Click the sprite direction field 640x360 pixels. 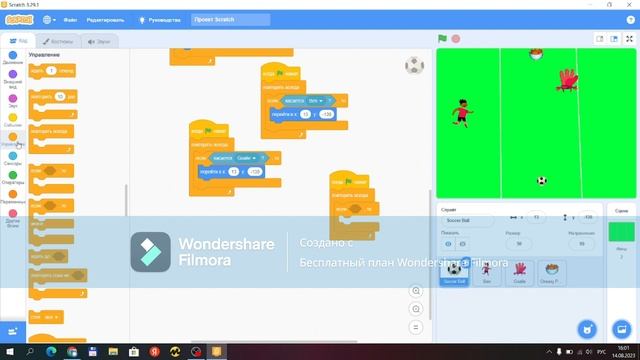[582, 244]
